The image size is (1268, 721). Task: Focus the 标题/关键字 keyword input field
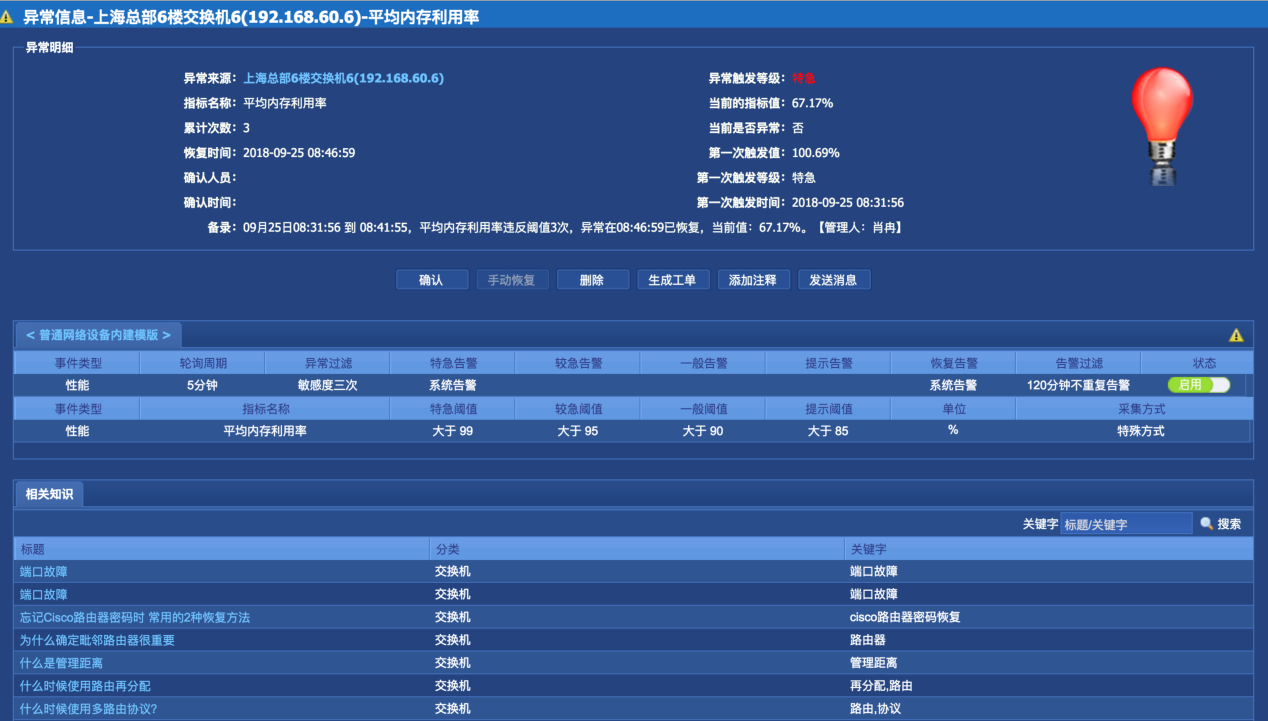[1126, 524]
